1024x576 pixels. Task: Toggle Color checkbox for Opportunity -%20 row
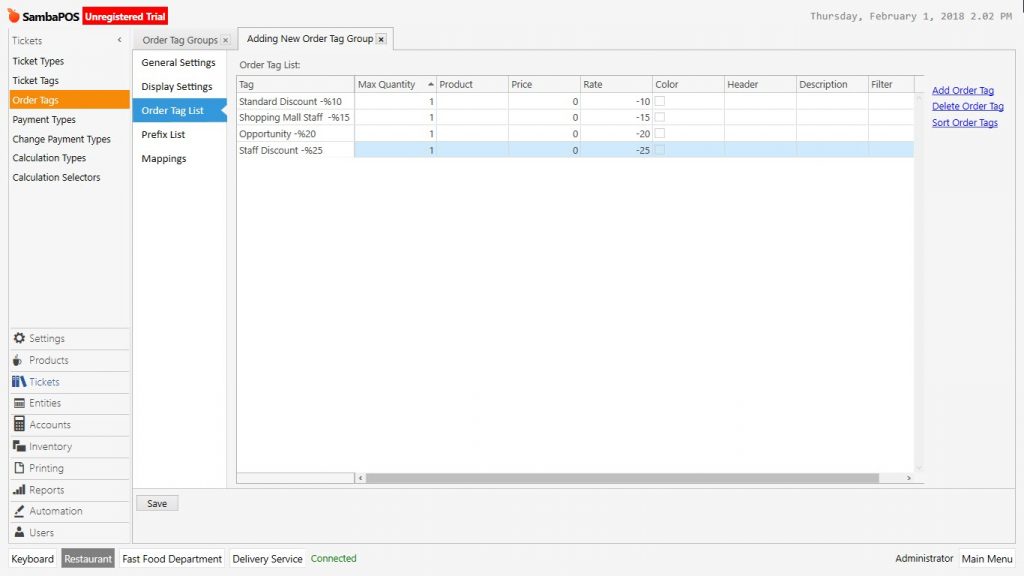click(660, 133)
